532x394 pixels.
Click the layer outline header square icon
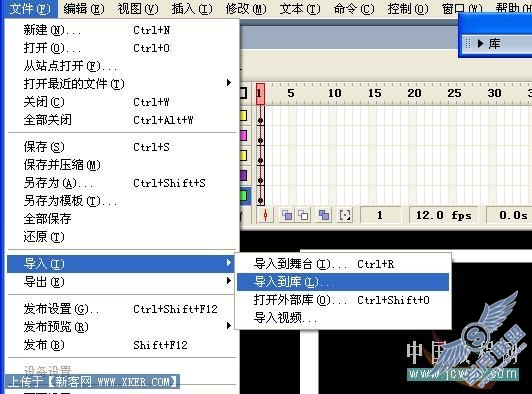(x=243, y=93)
